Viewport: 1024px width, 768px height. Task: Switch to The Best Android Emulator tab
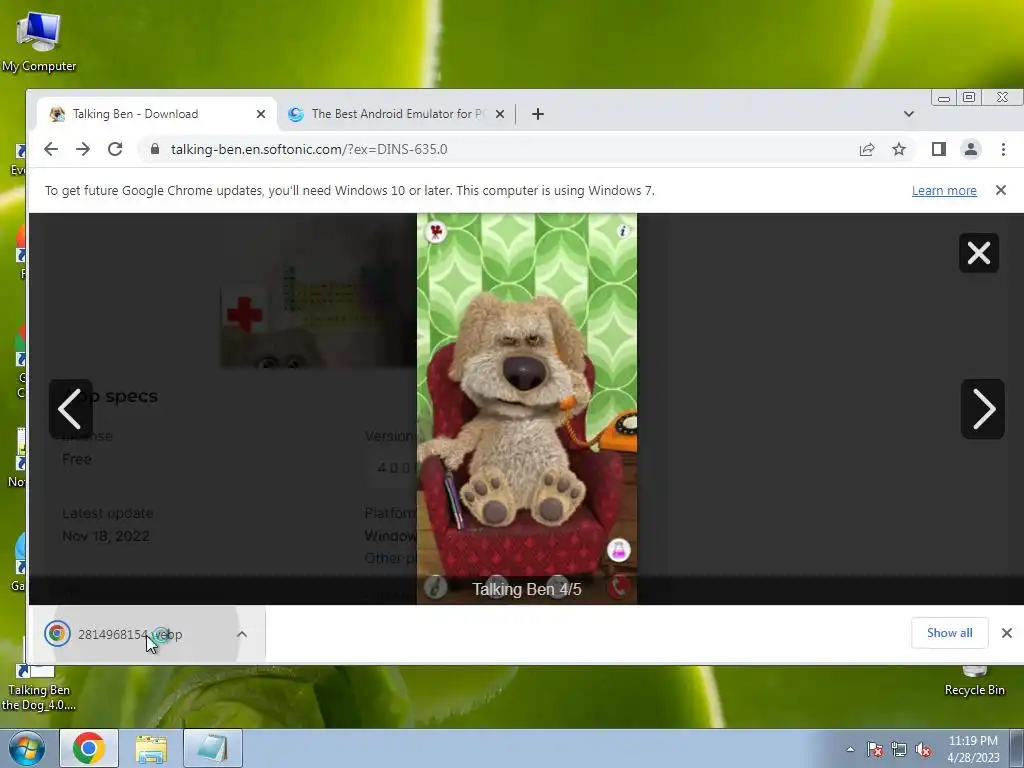tap(396, 114)
